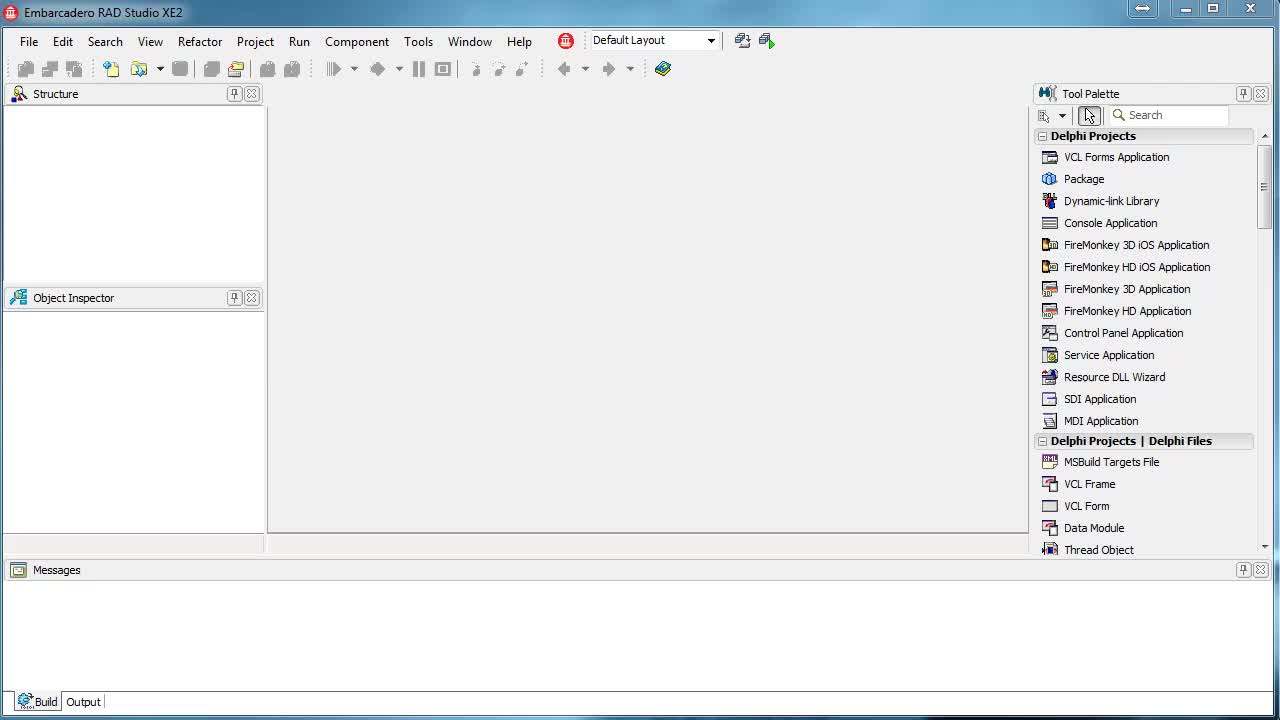Open the Search menu

pos(105,42)
